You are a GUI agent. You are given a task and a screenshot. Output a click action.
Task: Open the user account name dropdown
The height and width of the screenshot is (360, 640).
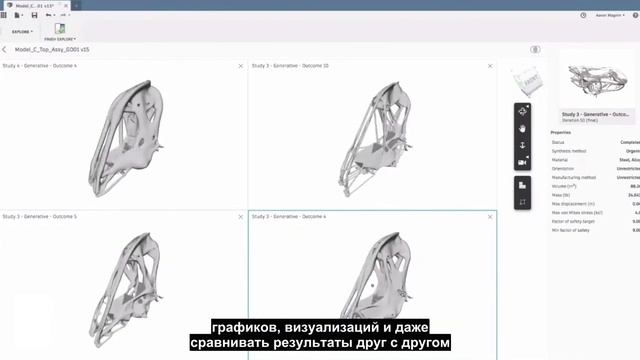click(610, 15)
